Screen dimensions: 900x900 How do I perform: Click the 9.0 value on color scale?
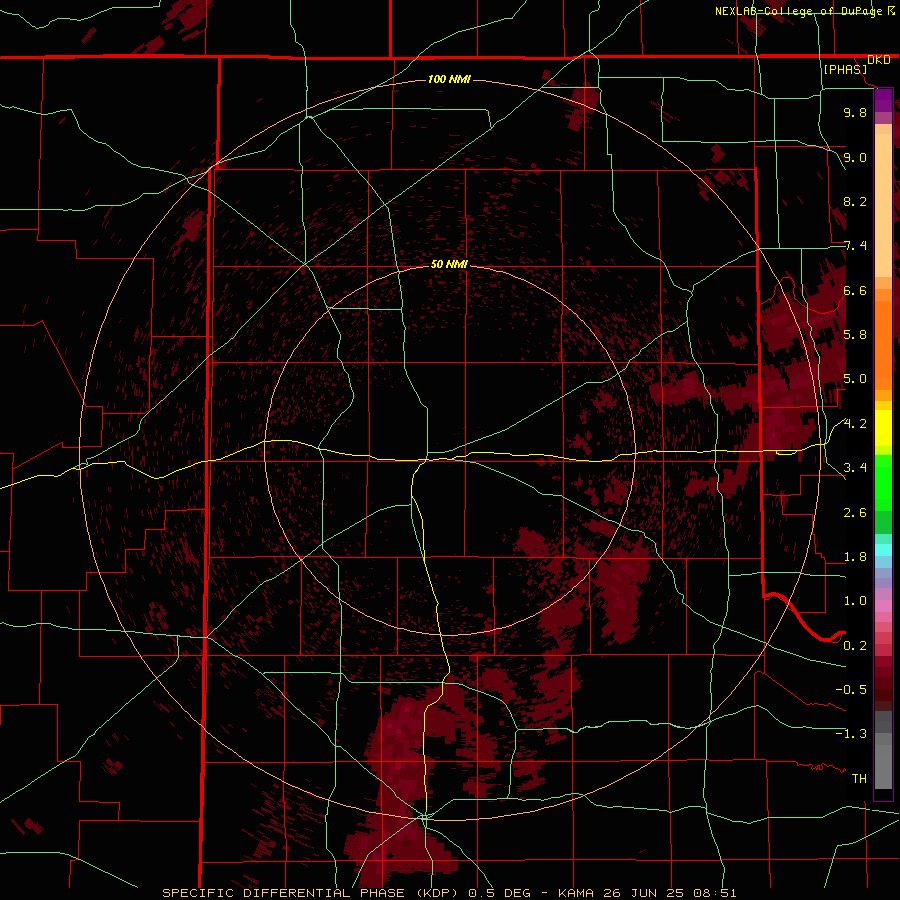tap(855, 157)
